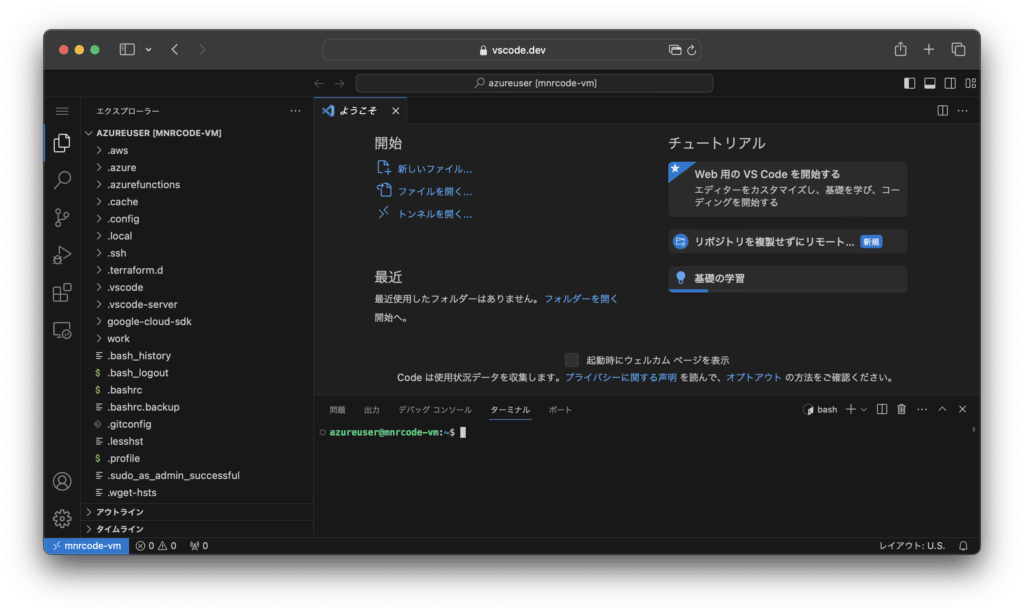The image size is (1024, 612).
Task: Click the azureuser command center search box
Action: pyautogui.click(x=534, y=83)
